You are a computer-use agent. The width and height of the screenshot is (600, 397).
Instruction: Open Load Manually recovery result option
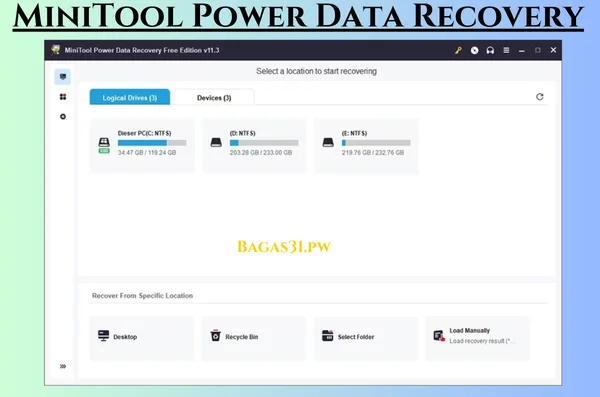pyautogui.click(x=478, y=338)
